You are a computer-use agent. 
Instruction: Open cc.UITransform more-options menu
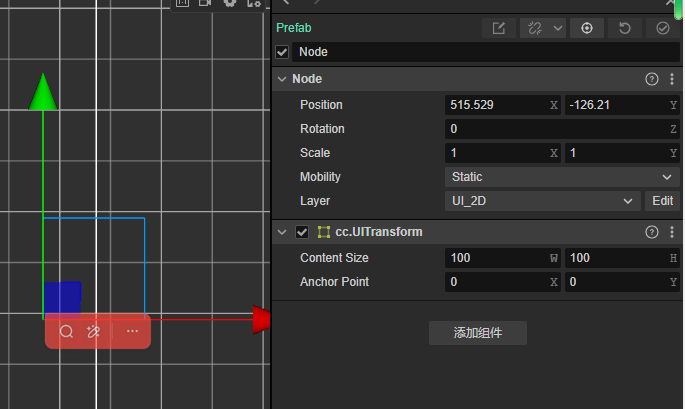click(x=672, y=232)
